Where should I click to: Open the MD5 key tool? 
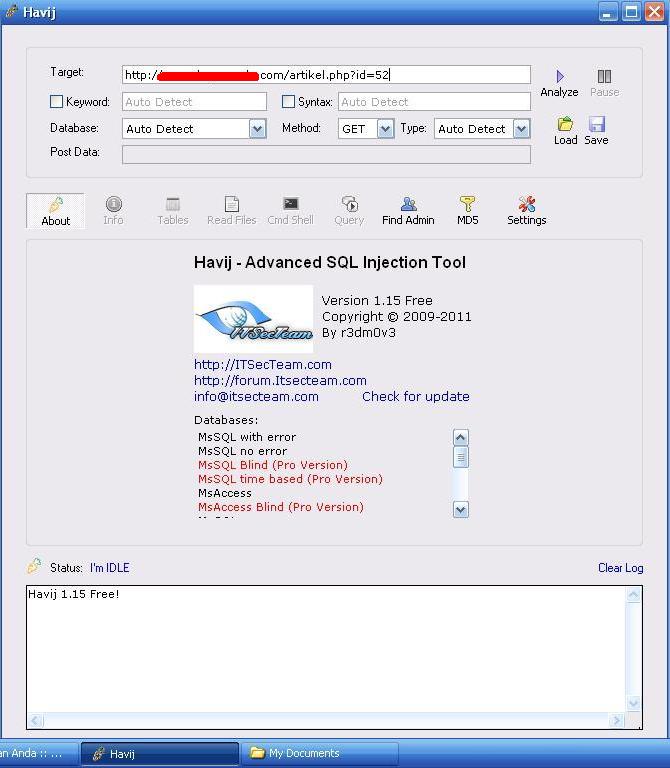[x=467, y=211]
